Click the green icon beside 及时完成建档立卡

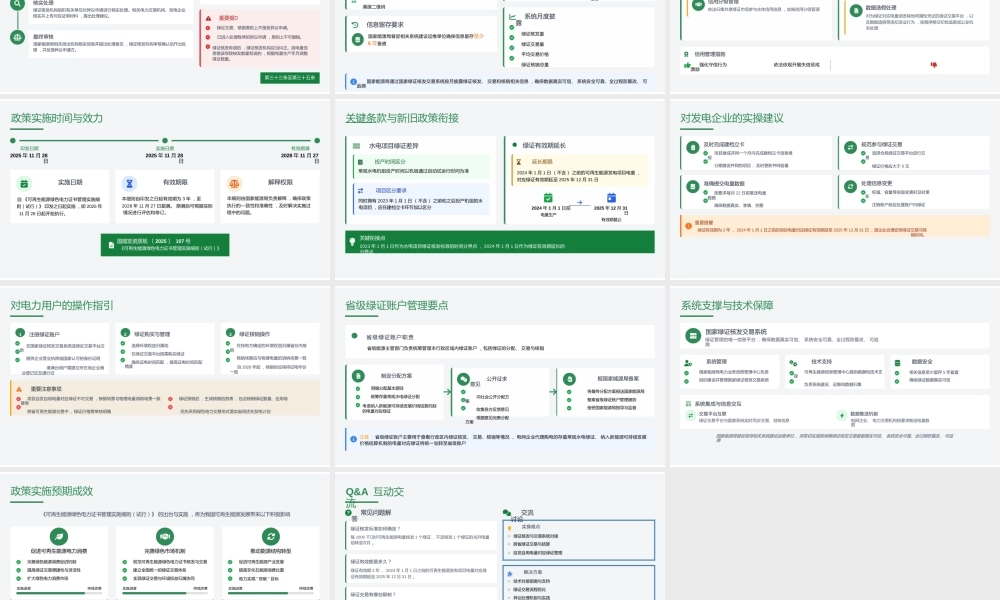[692, 145]
